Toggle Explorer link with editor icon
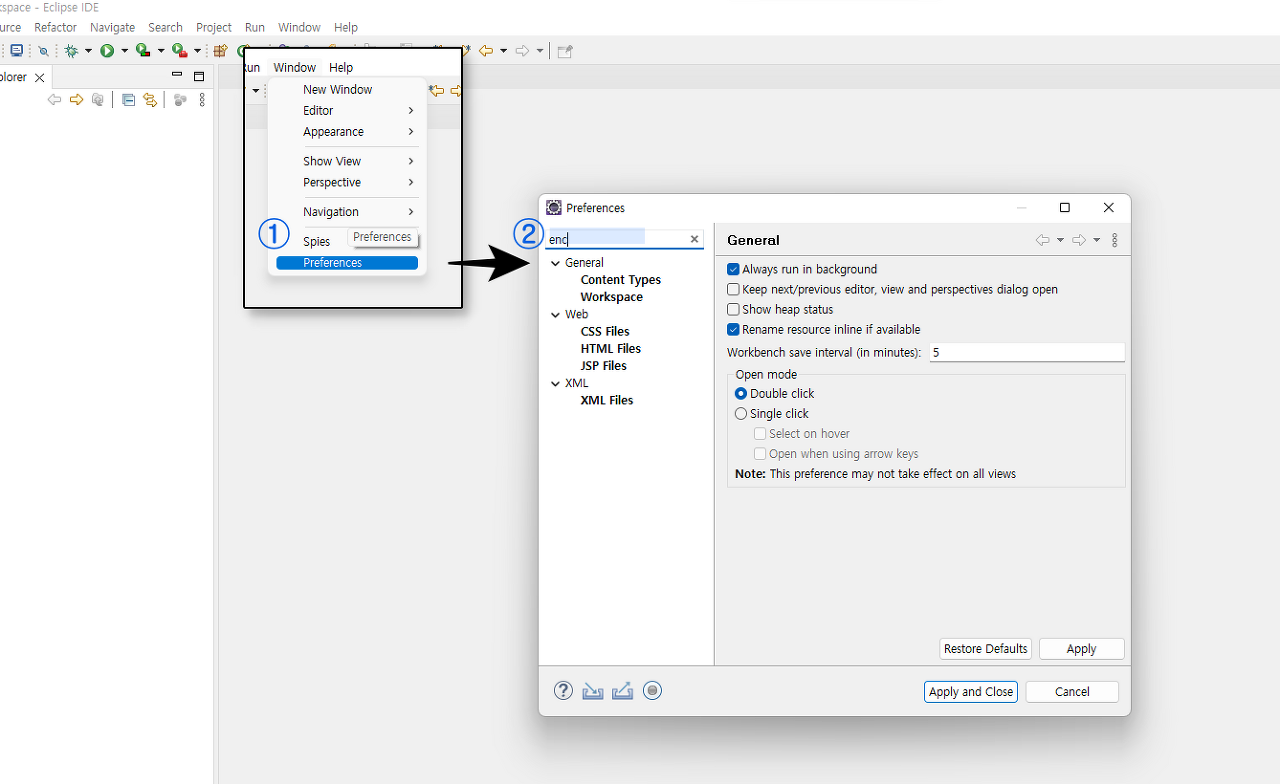The height and width of the screenshot is (784, 1280). tap(150, 100)
